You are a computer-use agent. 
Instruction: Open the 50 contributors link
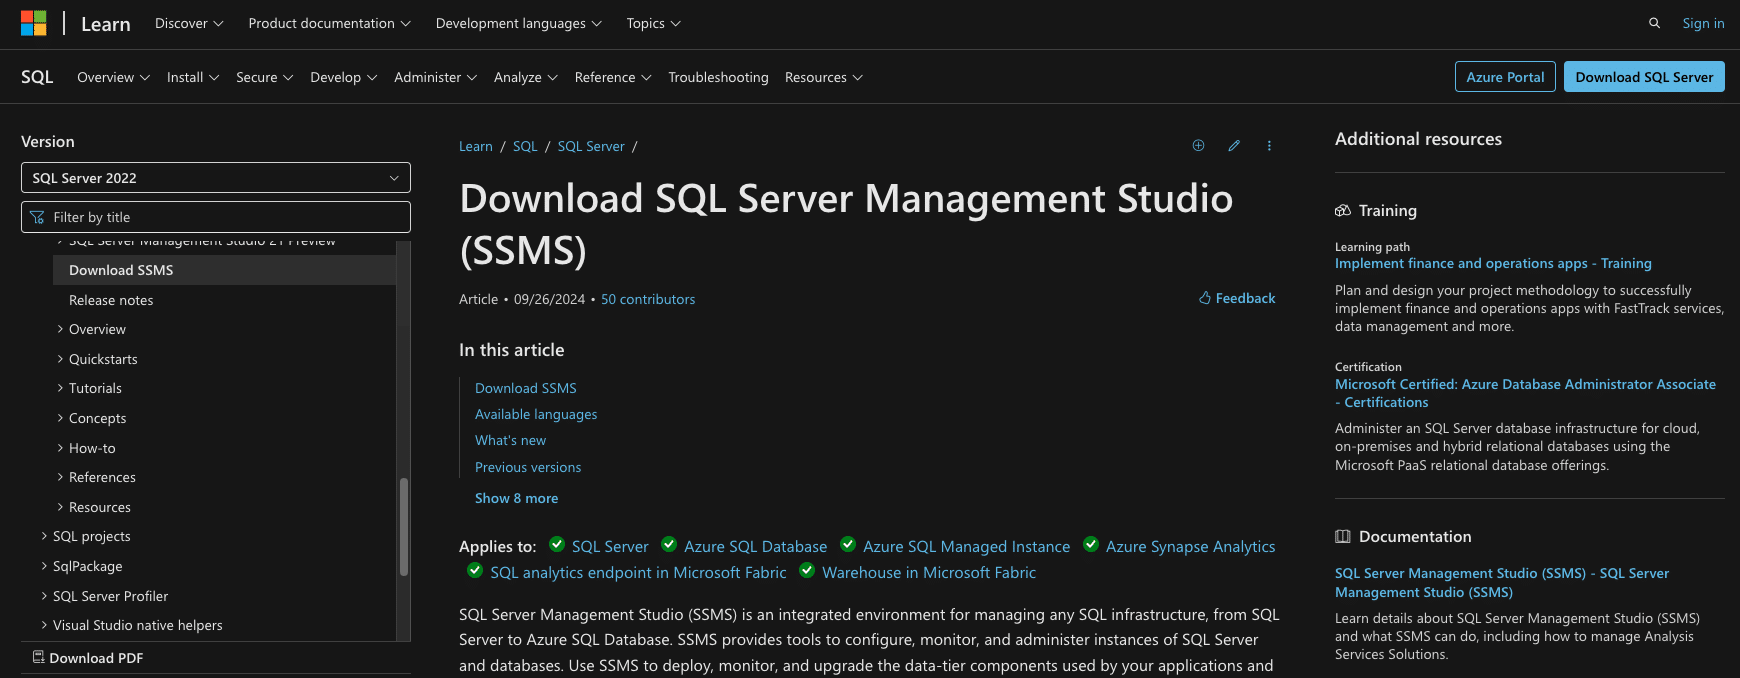[x=648, y=299]
